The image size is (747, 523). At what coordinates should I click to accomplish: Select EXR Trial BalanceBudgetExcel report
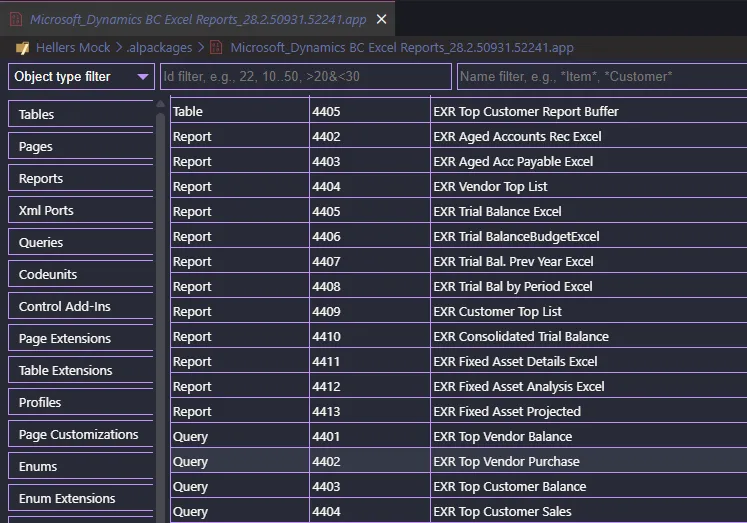[x=459, y=236]
